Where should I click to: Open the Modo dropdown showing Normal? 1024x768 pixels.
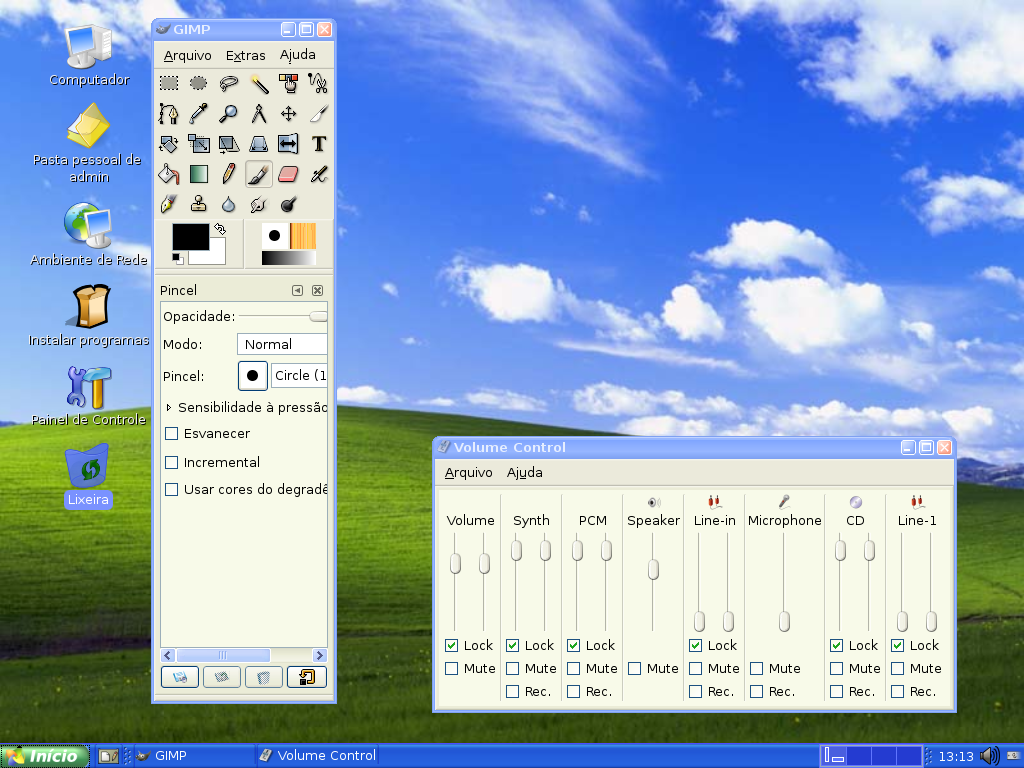click(282, 344)
